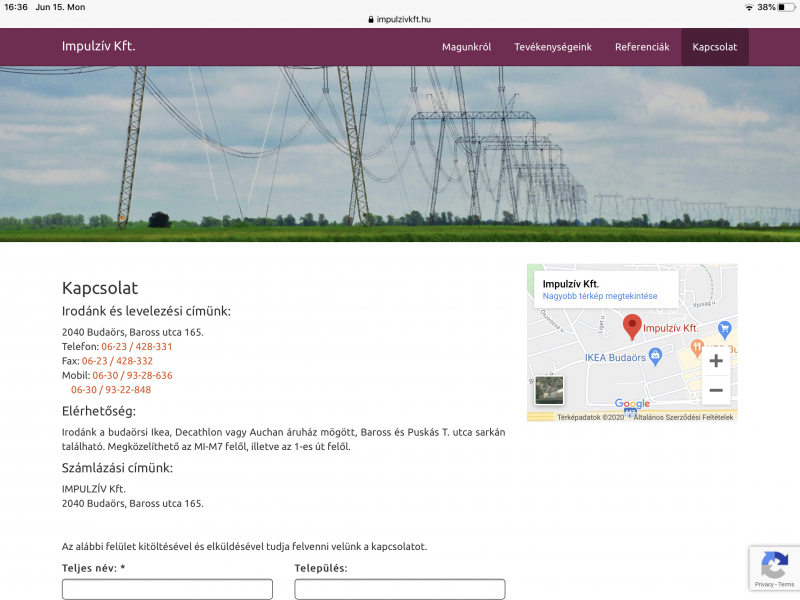Screen dimensions: 800x600
Task: Open the Magunkról menu item
Action: (x=466, y=47)
